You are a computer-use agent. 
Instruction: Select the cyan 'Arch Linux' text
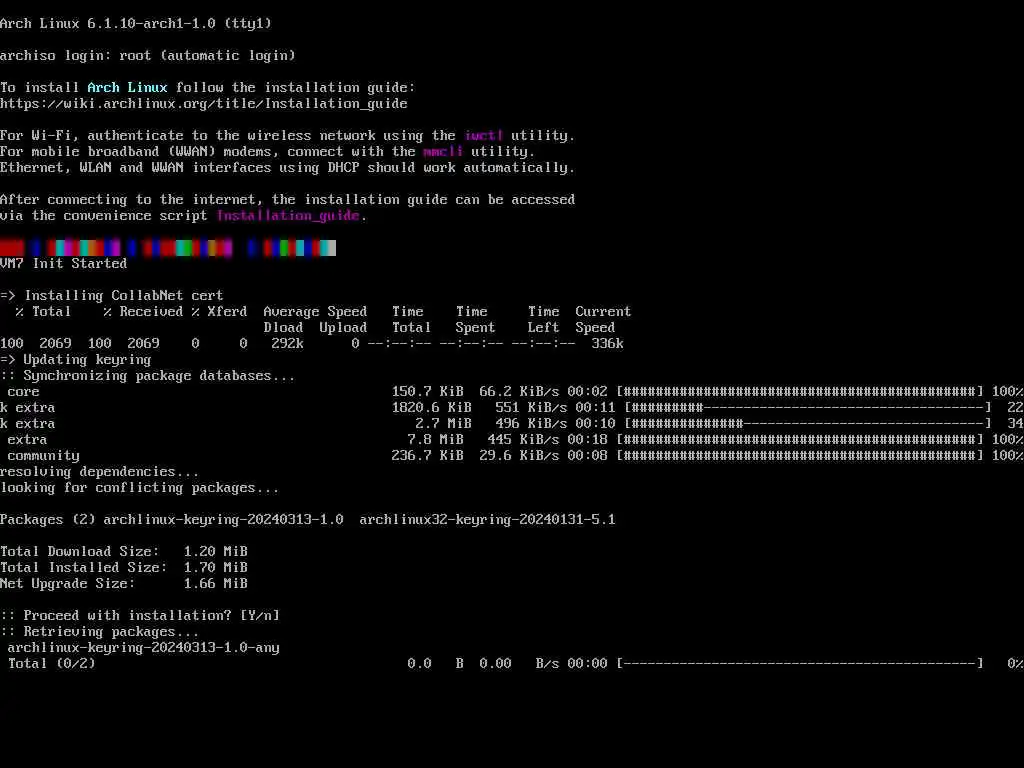click(x=127, y=88)
